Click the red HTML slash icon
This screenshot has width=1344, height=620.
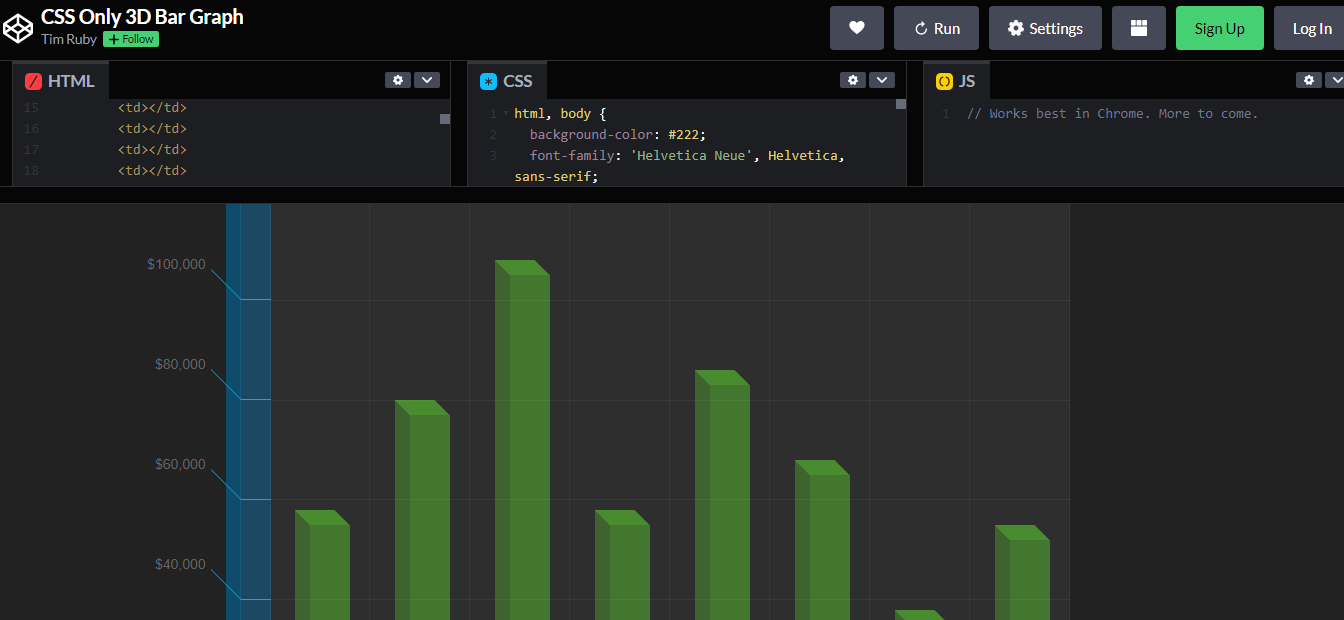pos(33,82)
